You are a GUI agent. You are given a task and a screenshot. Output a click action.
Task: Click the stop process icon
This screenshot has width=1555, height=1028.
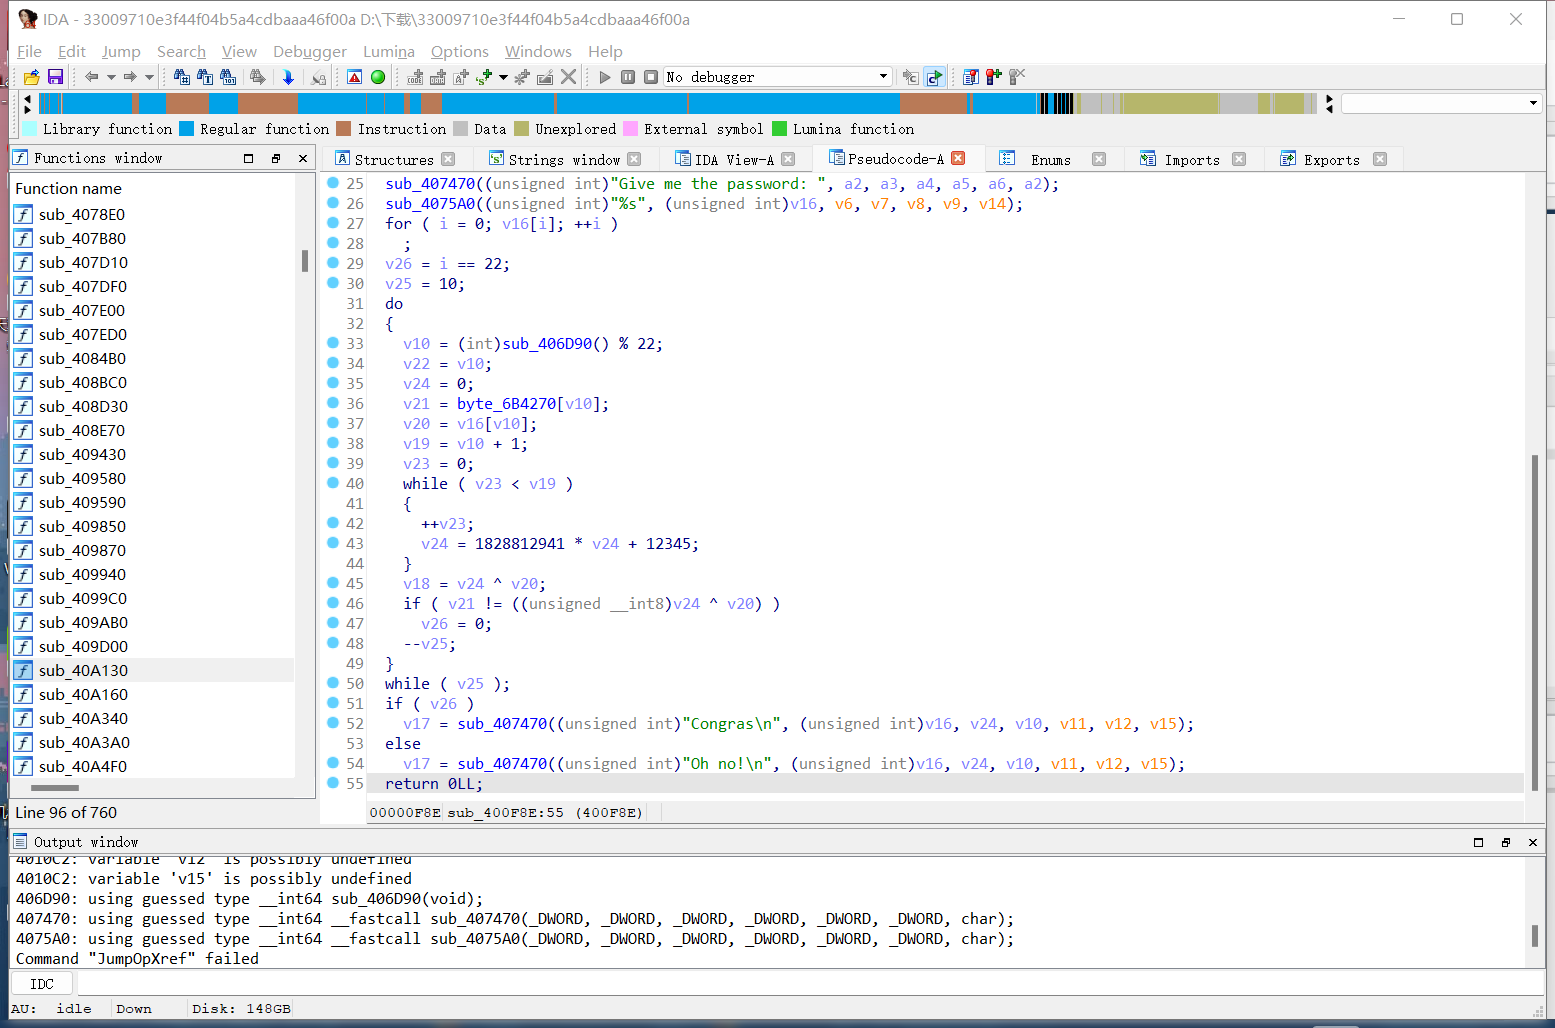(x=651, y=77)
